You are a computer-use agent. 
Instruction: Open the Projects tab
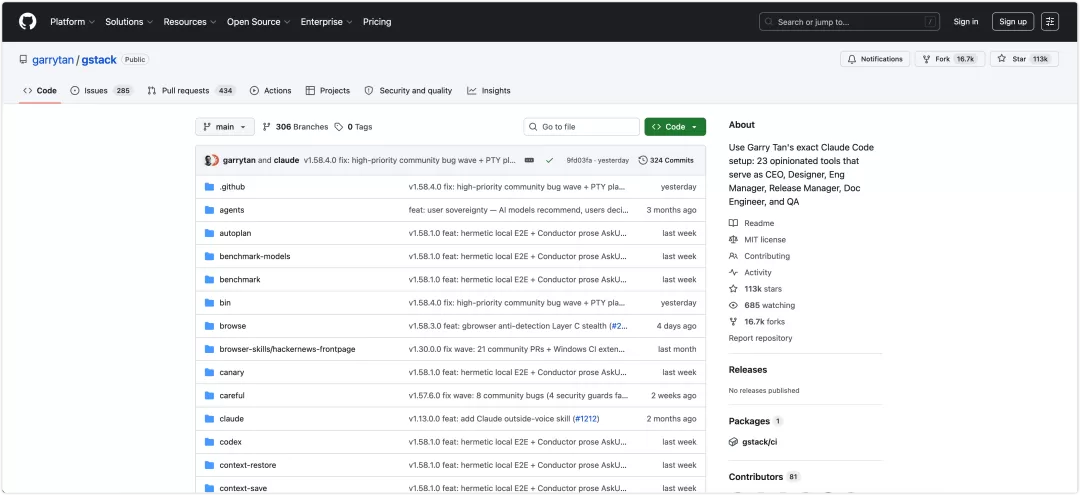click(x=328, y=91)
